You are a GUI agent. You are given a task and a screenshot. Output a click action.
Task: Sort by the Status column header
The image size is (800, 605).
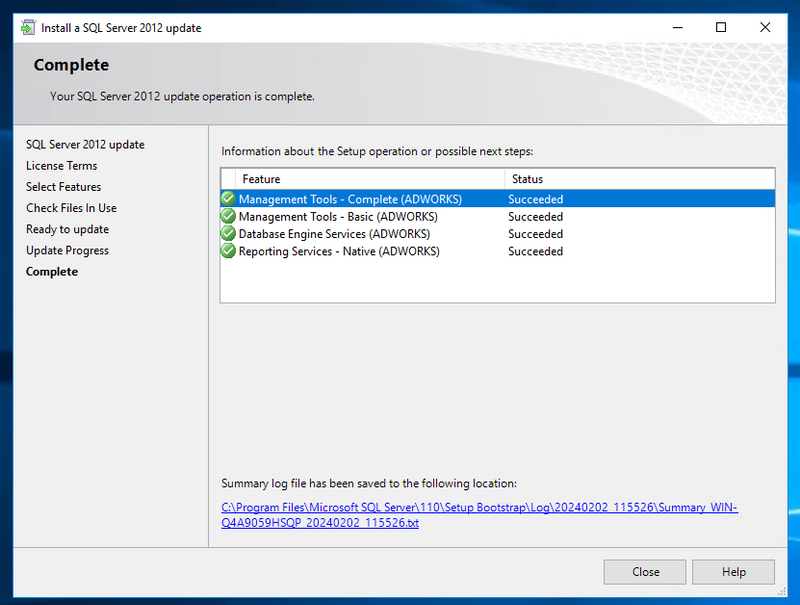(640, 179)
